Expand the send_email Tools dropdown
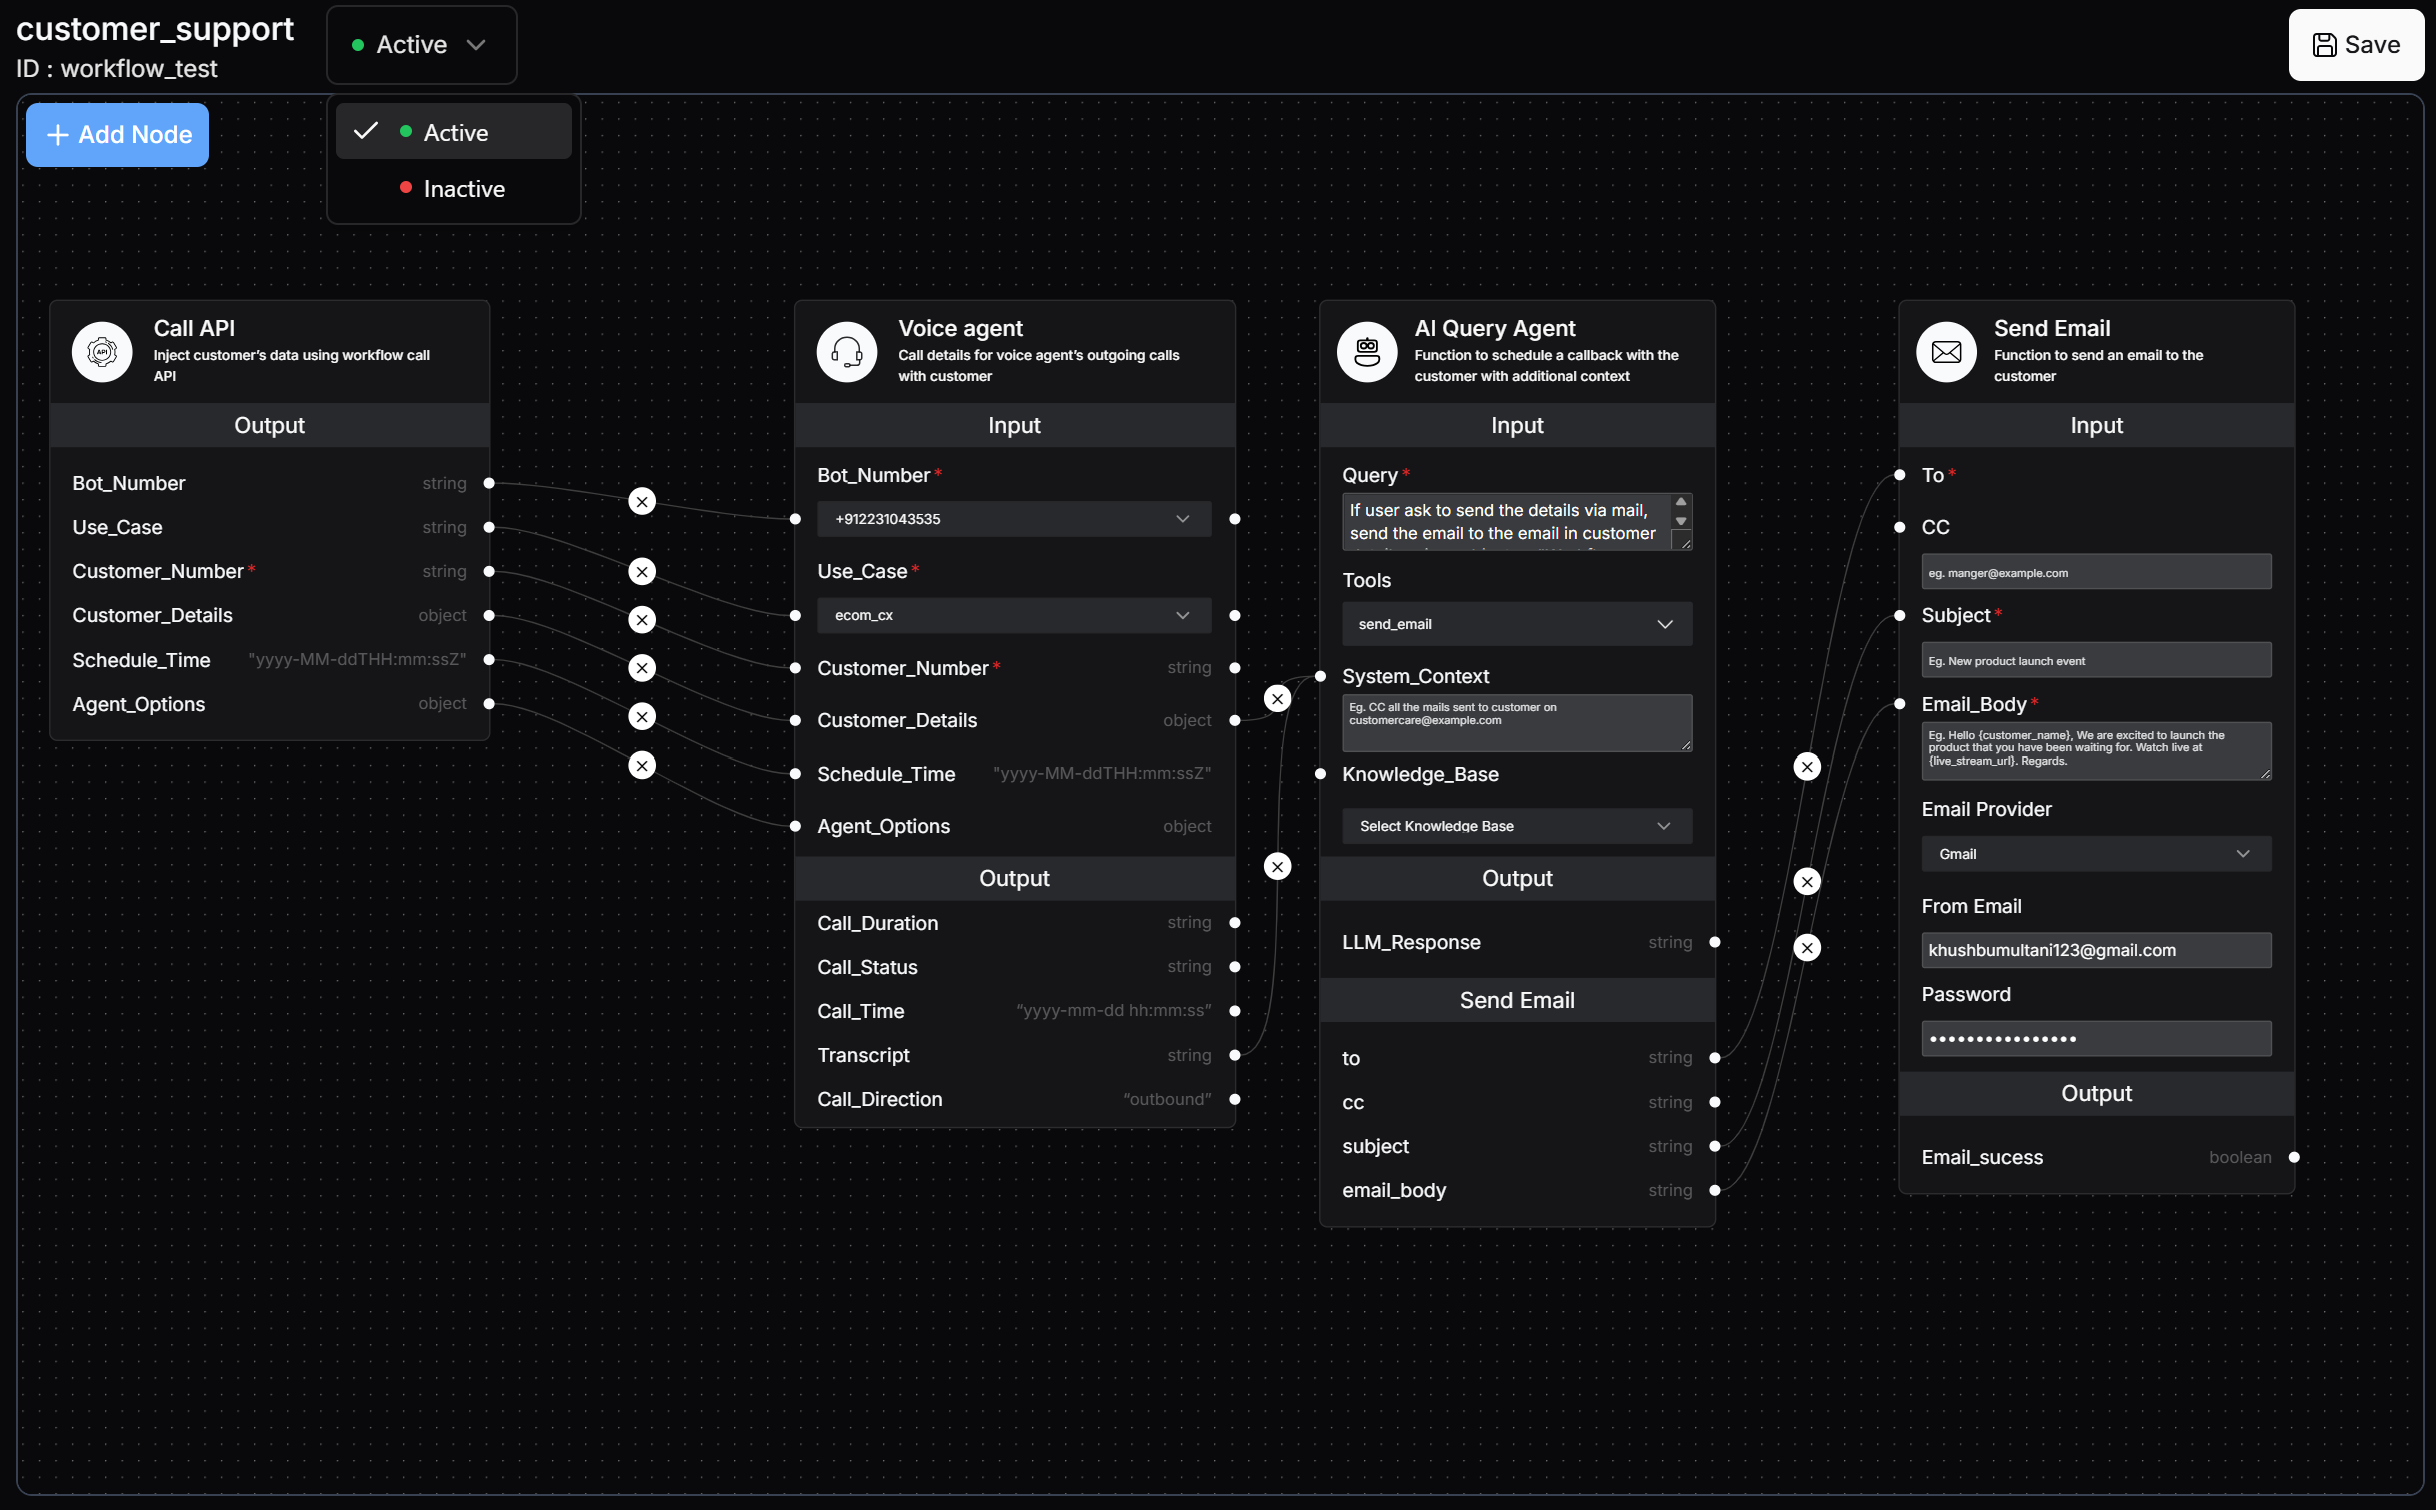The height and width of the screenshot is (1510, 2436). point(1516,624)
